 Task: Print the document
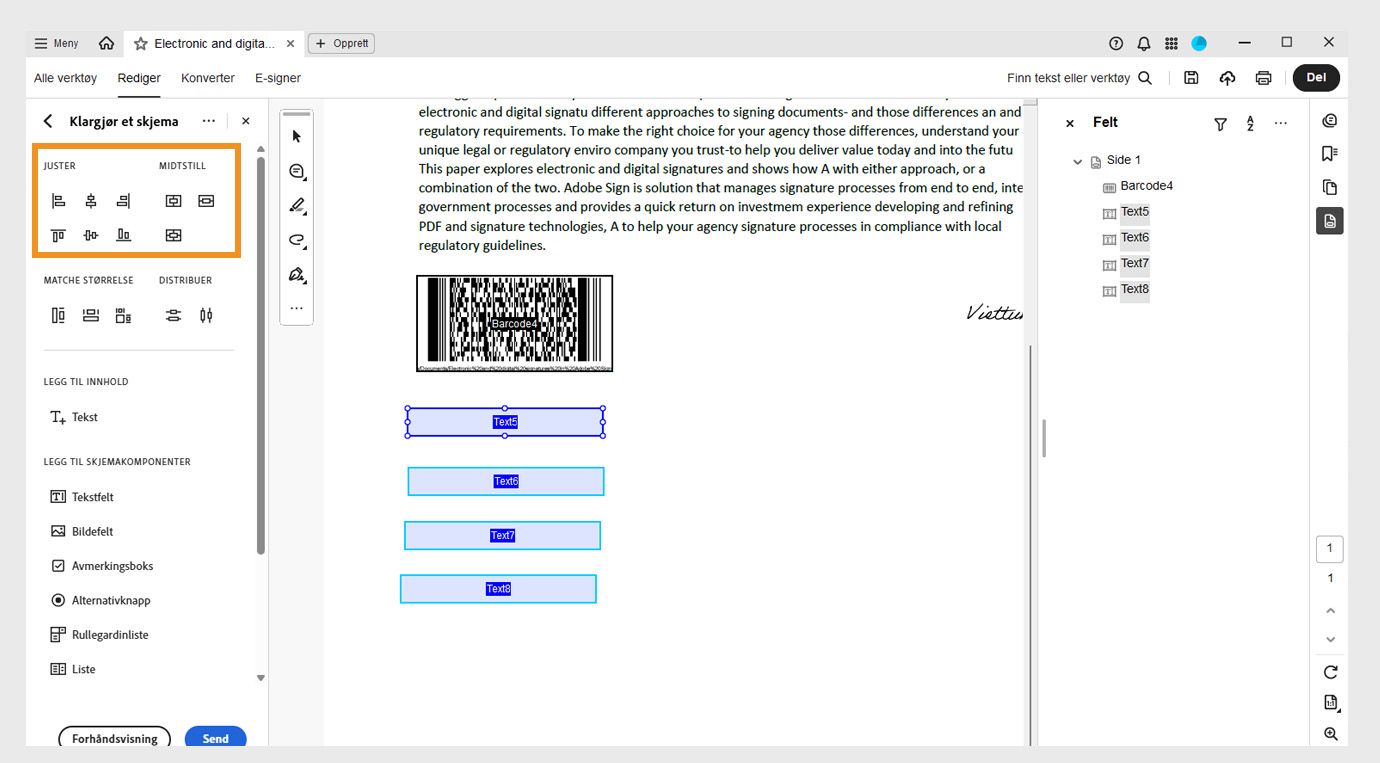pos(1263,78)
